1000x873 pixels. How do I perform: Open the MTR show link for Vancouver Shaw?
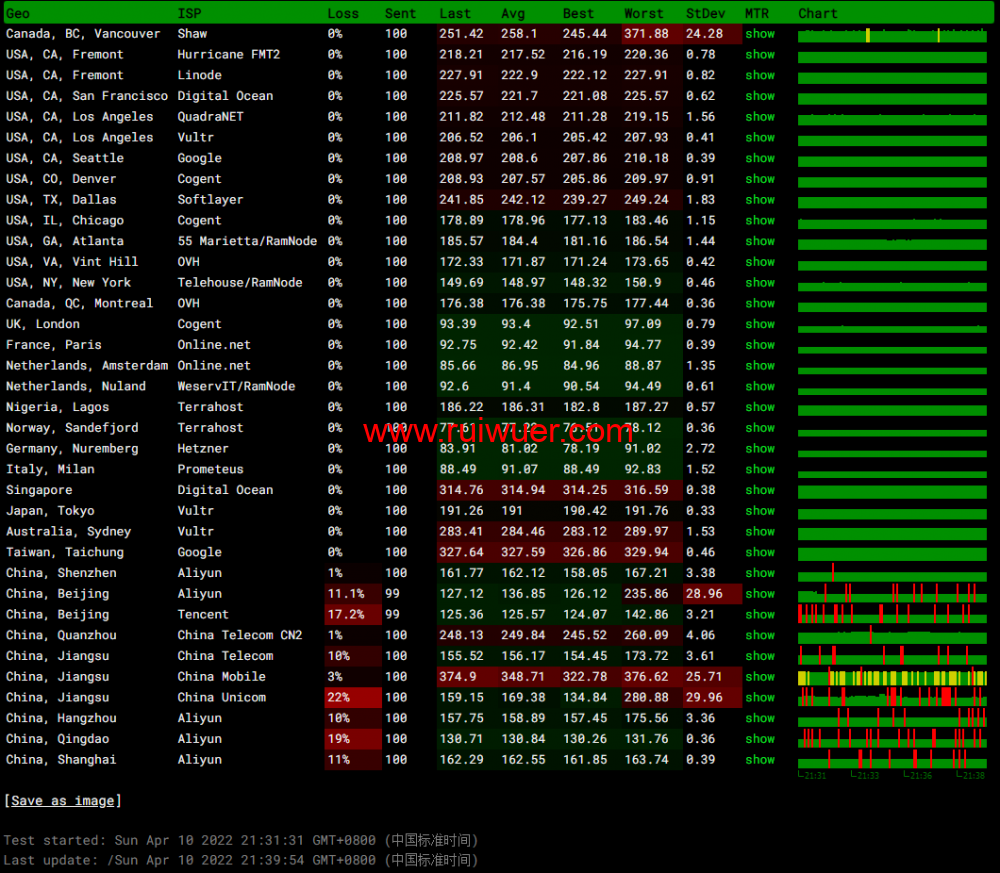click(759, 34)
